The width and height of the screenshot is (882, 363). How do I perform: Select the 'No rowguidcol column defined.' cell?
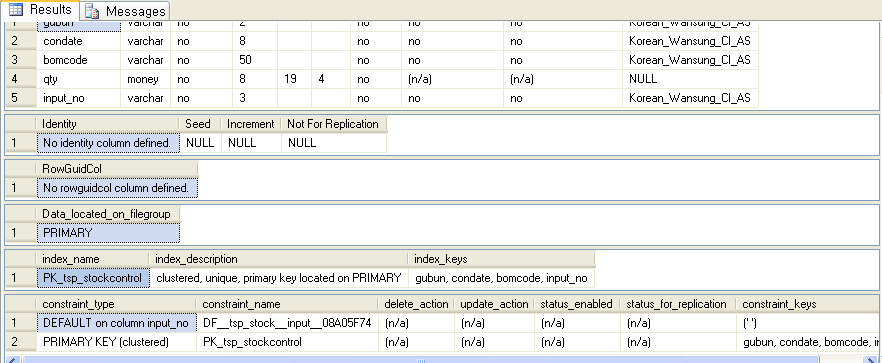tap(118, 188)
